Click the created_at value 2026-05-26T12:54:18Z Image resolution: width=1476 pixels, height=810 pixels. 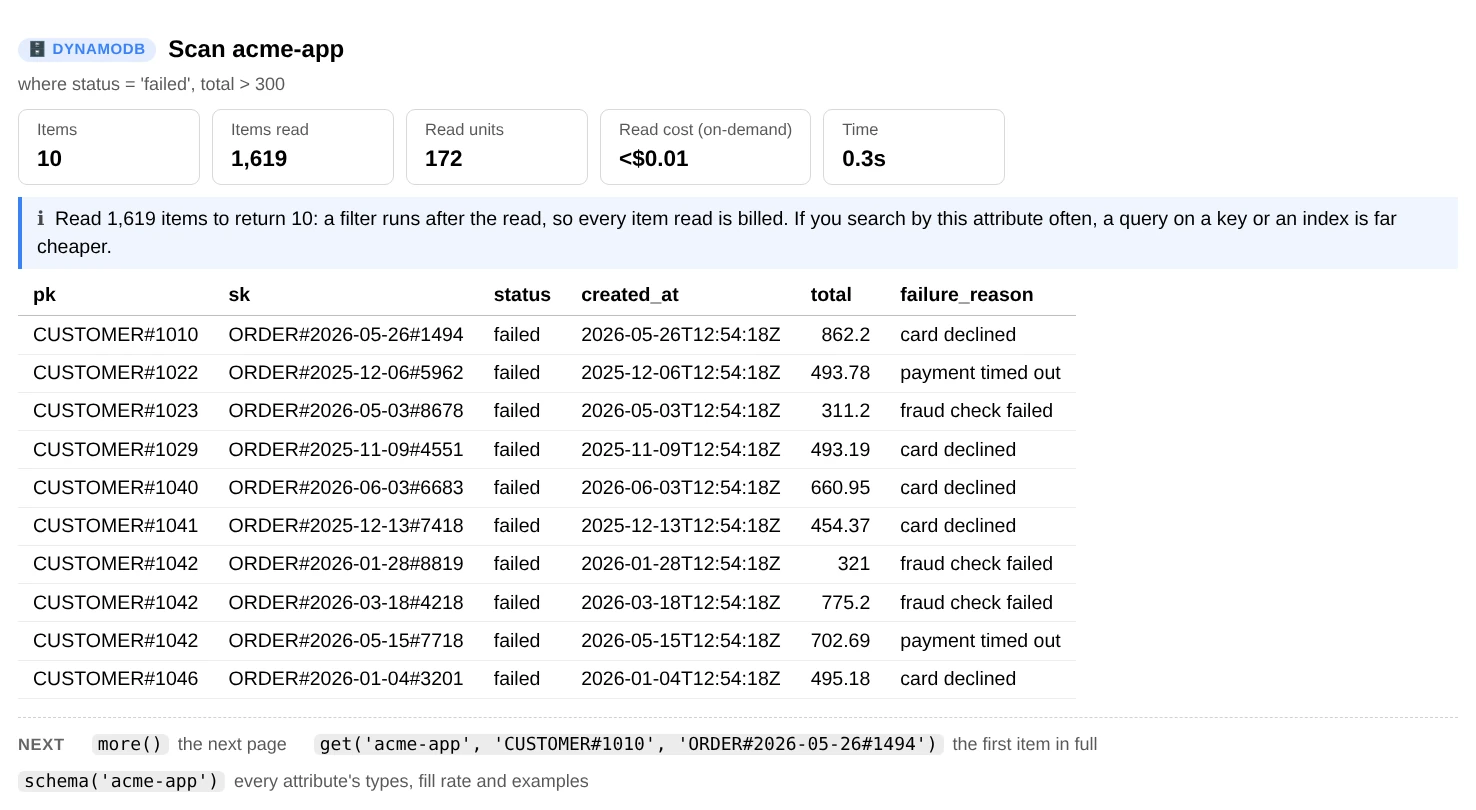(681, 335)
